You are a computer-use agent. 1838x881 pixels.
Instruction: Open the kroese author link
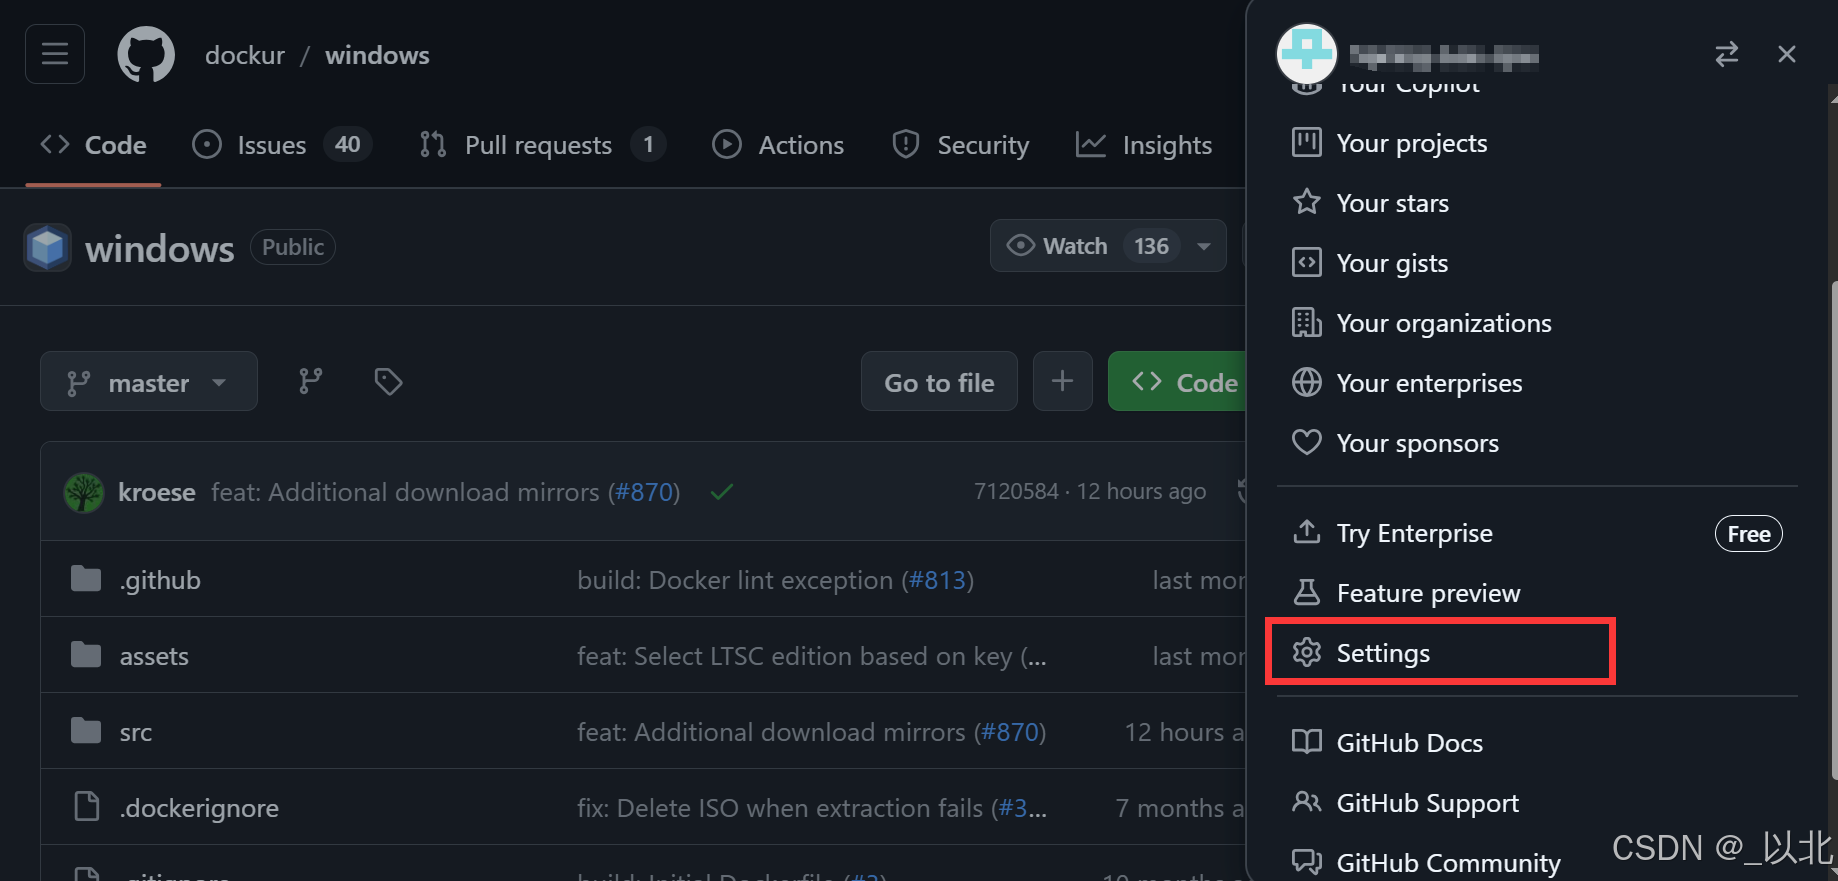pos(157,492)
